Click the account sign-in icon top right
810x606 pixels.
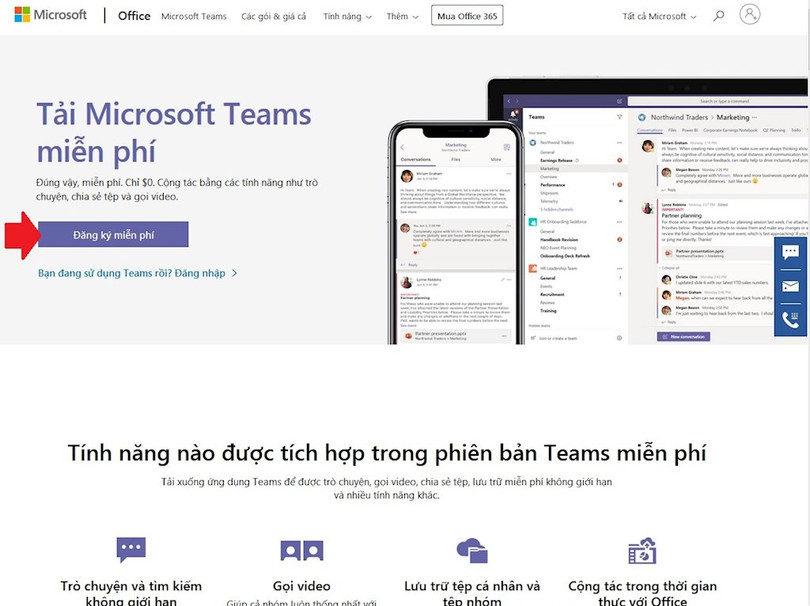pos(750,15)
